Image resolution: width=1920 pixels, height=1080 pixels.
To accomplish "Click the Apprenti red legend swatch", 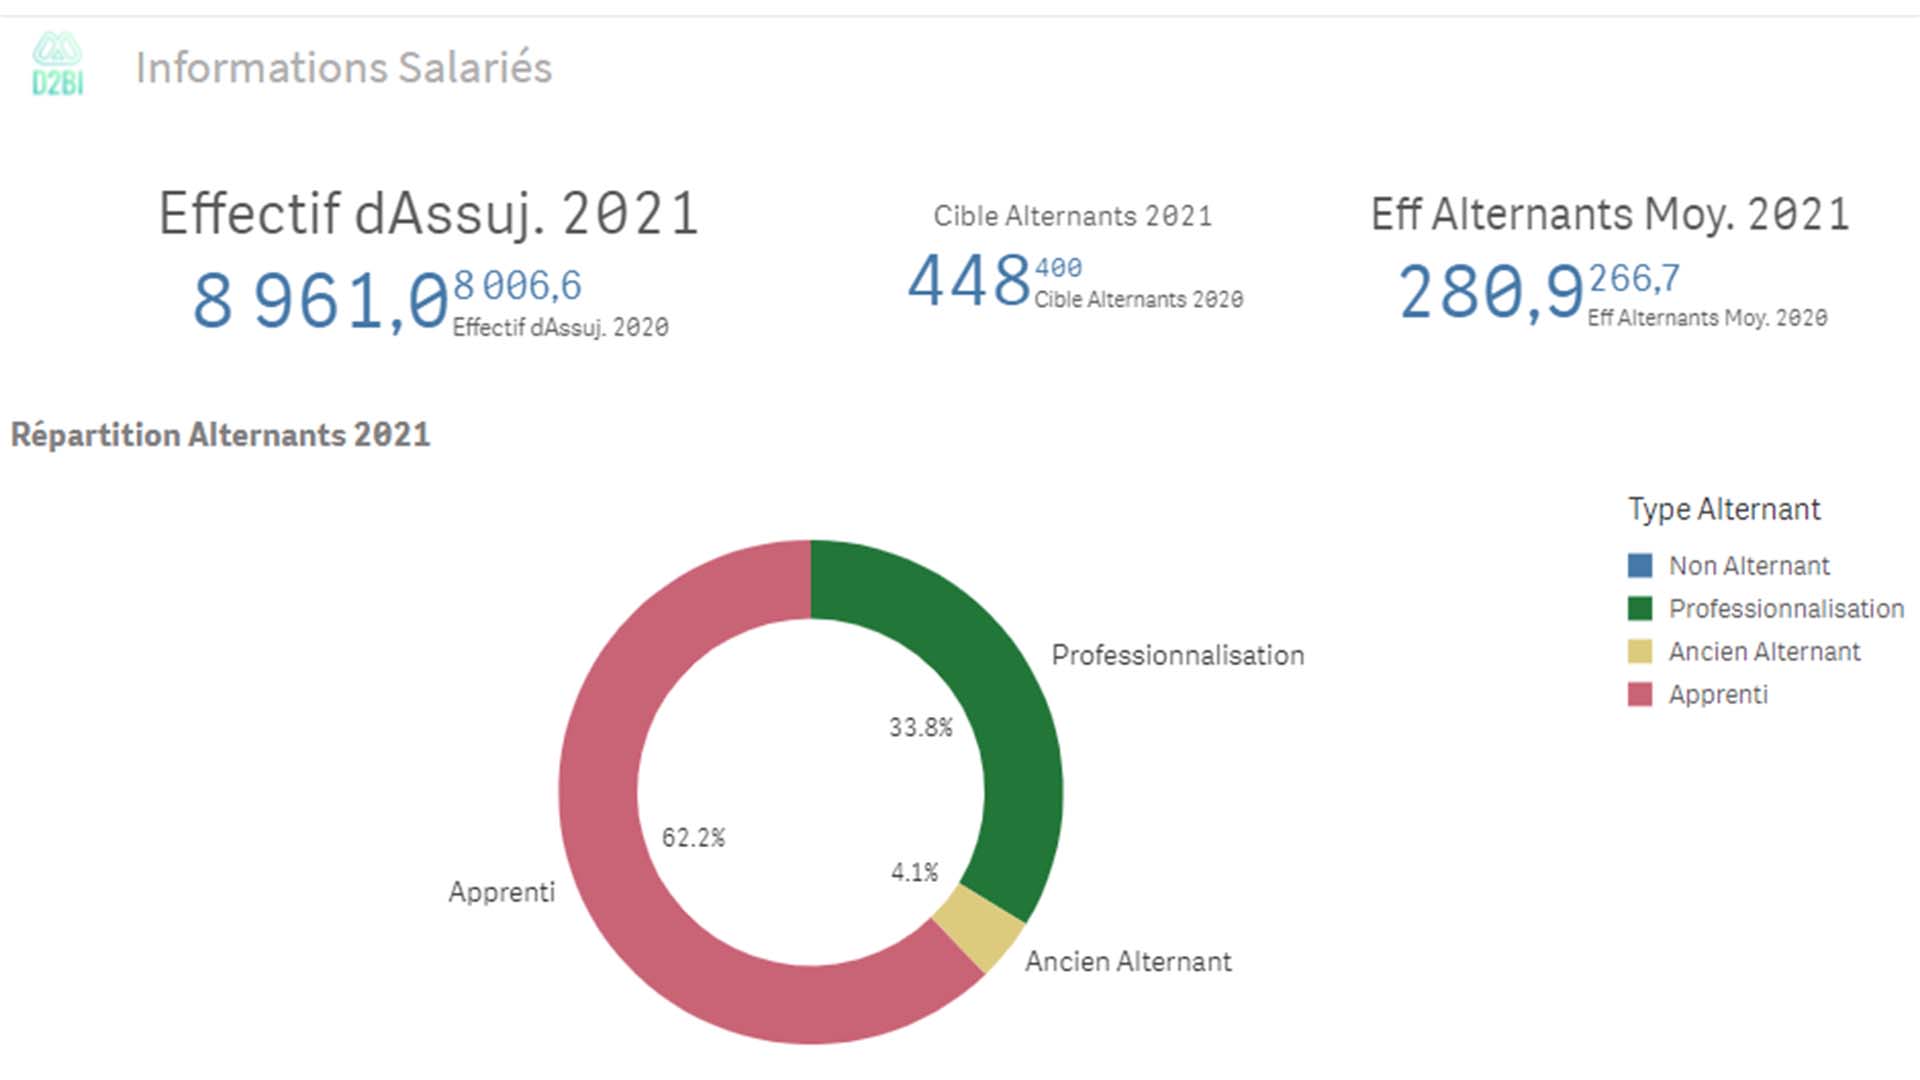I will (x=1640, y=695).
